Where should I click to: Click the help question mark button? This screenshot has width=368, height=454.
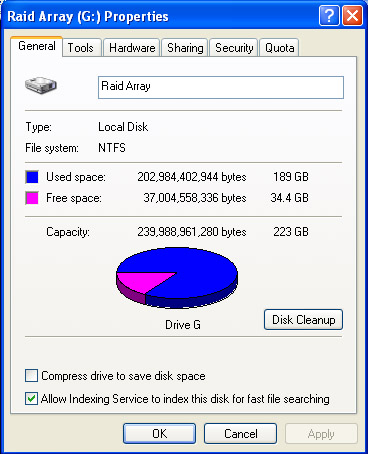[x=329, y=15]
